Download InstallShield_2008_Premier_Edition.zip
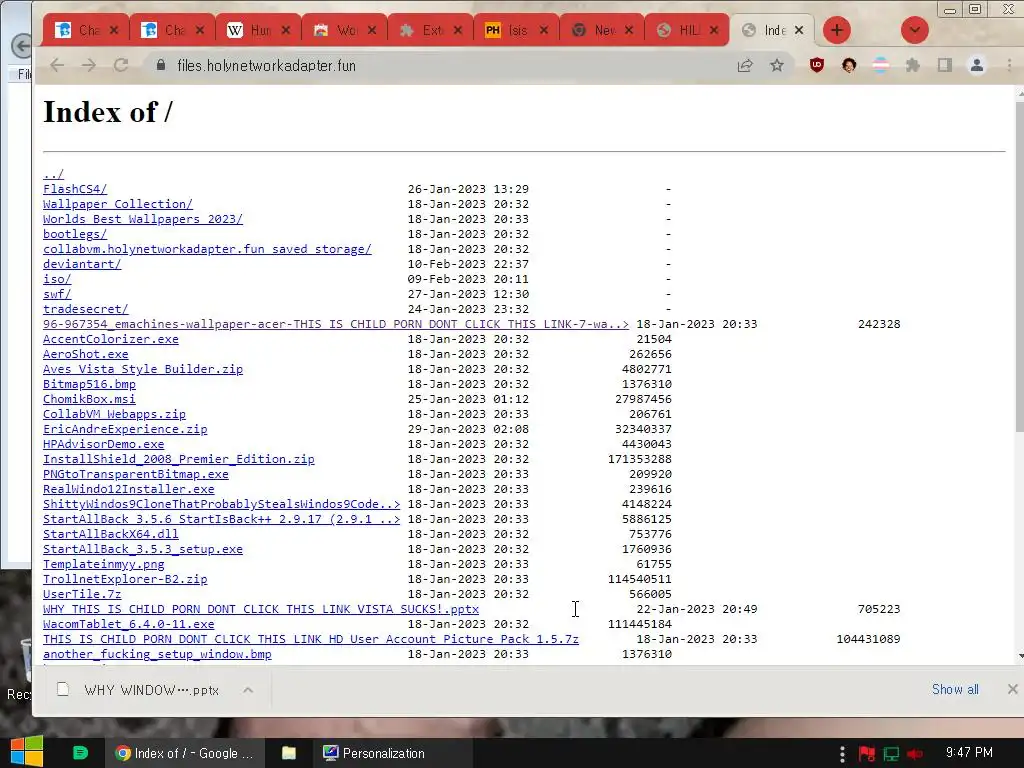The height and width of the screenshot is (768, 1024). click(178, 459)
